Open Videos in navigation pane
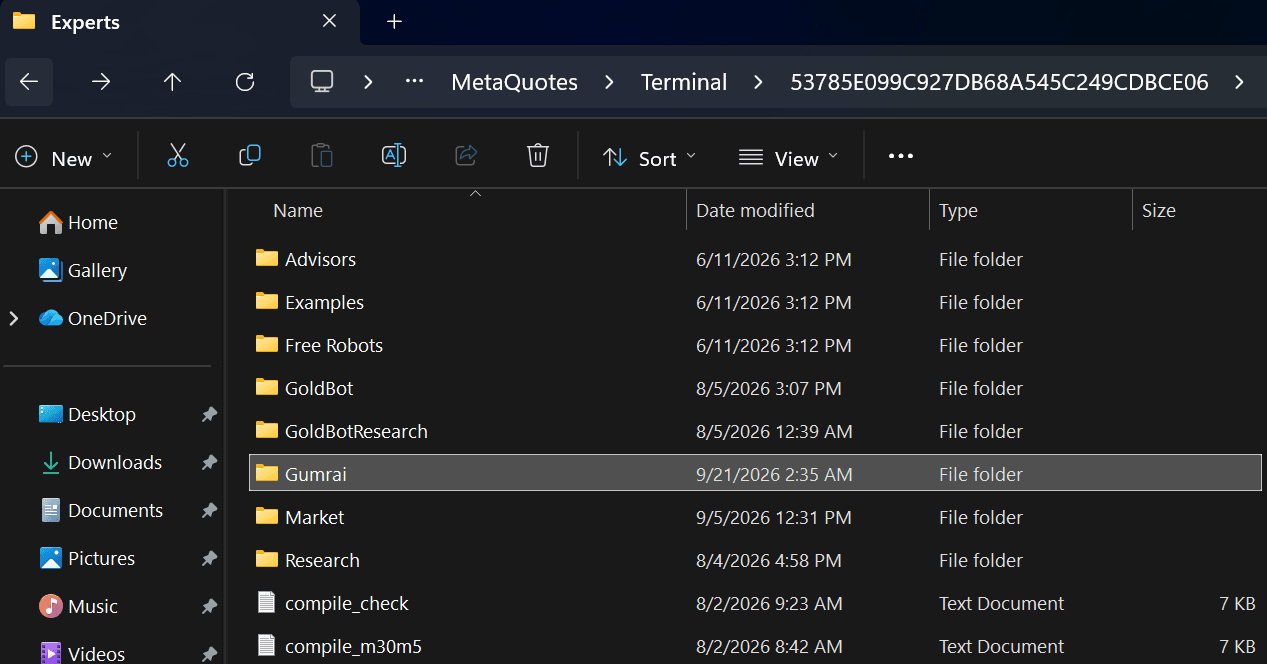 click(82, 653)
